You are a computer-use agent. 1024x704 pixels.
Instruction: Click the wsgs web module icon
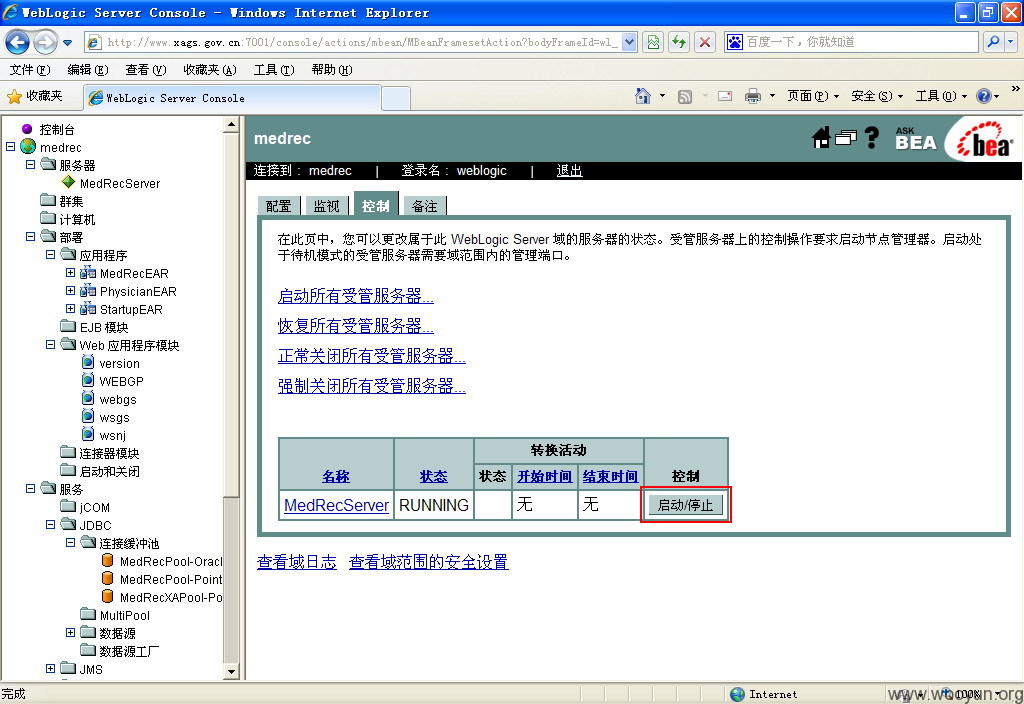point(88,416)
